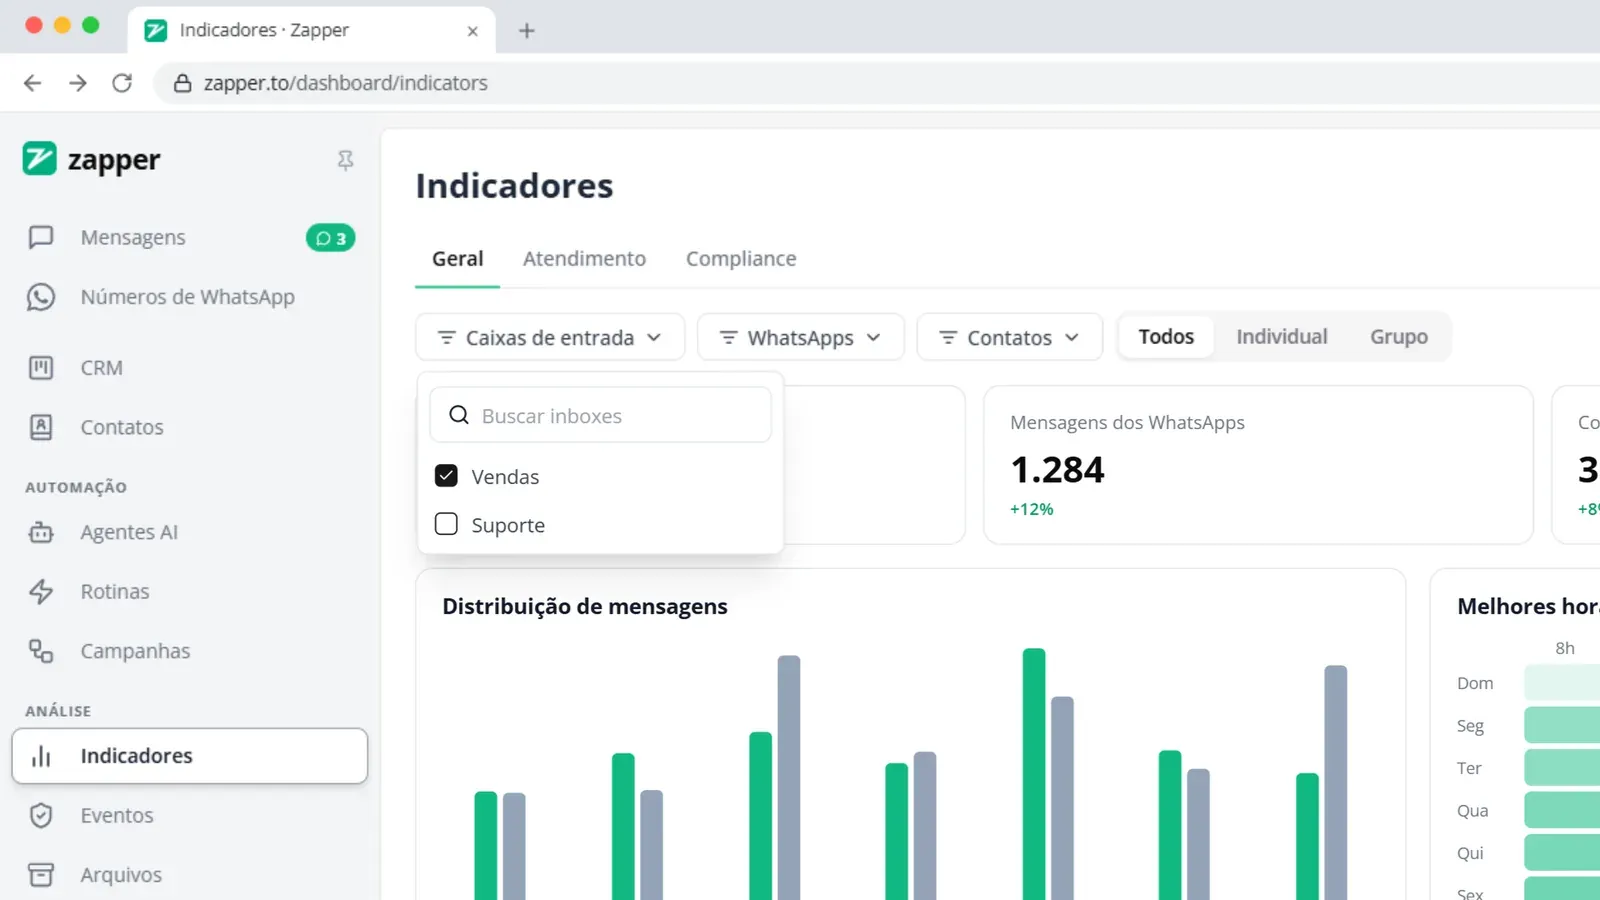This screenshot has height=900, width=1600.
Task: Switch to the Atendimento tab
Action: [x=584, y=259]
